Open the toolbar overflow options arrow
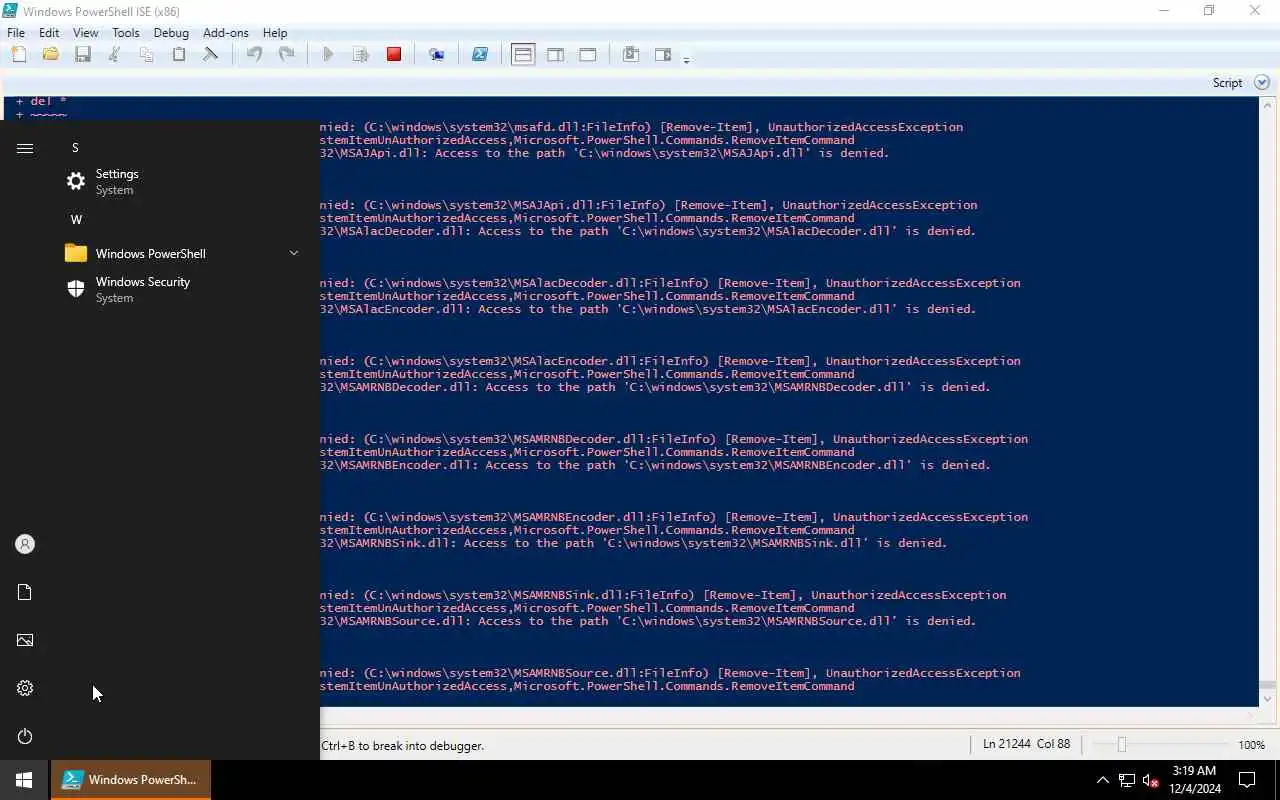 [x=686, y=60]
